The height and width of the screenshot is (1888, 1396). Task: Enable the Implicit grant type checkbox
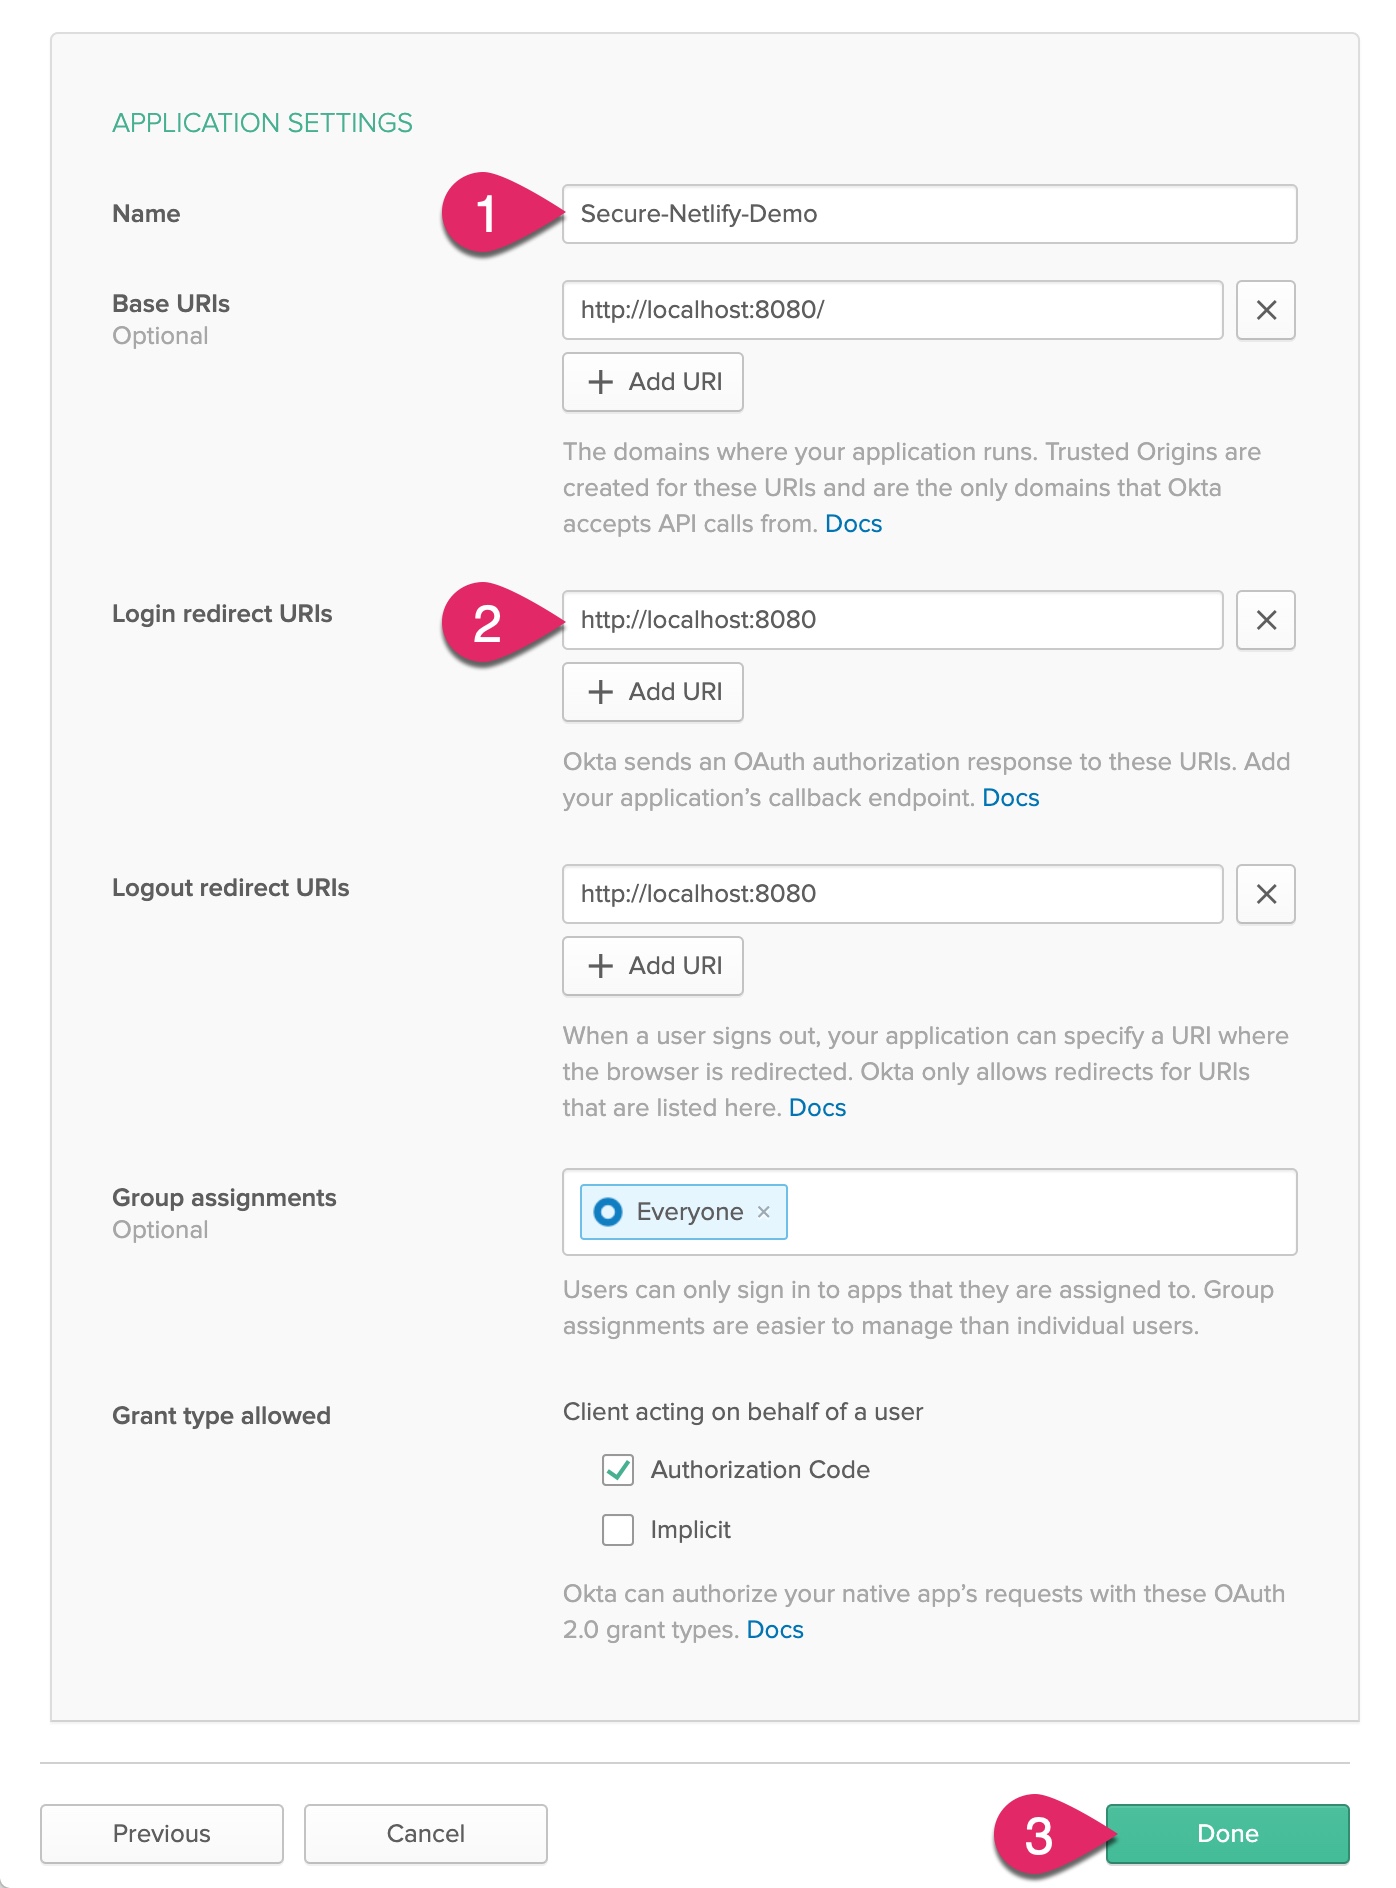tap(618, 1530)
